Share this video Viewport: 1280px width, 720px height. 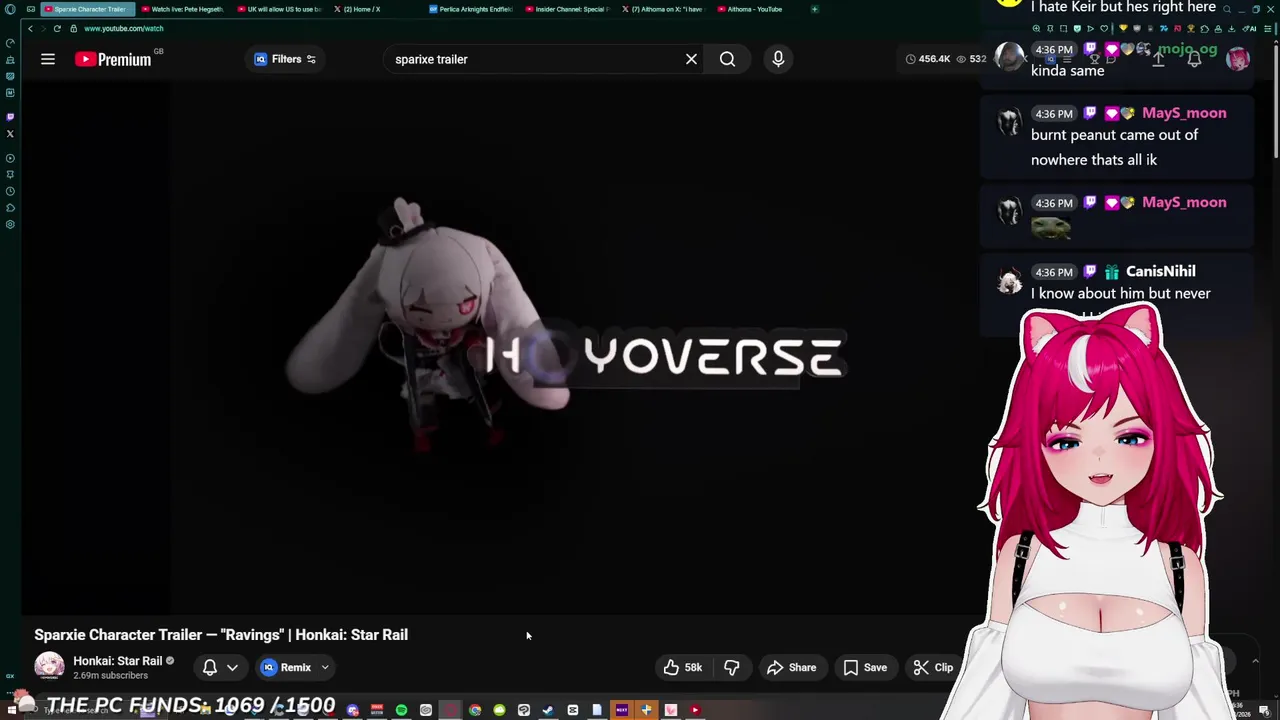[x=791, y=667]
